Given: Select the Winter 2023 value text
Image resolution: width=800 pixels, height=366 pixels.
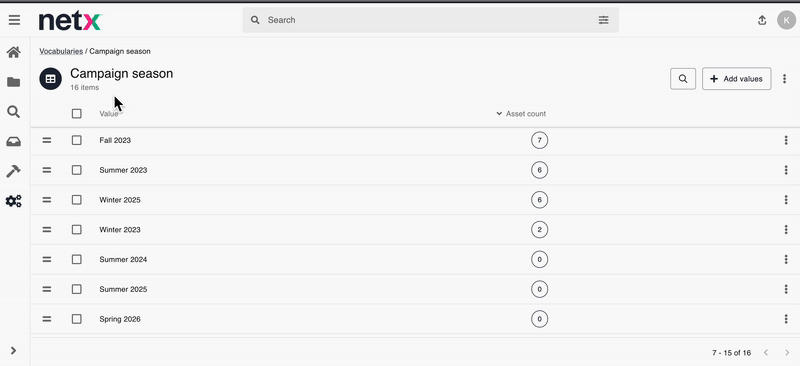Looking at the screenshot, I should point(120,230).
